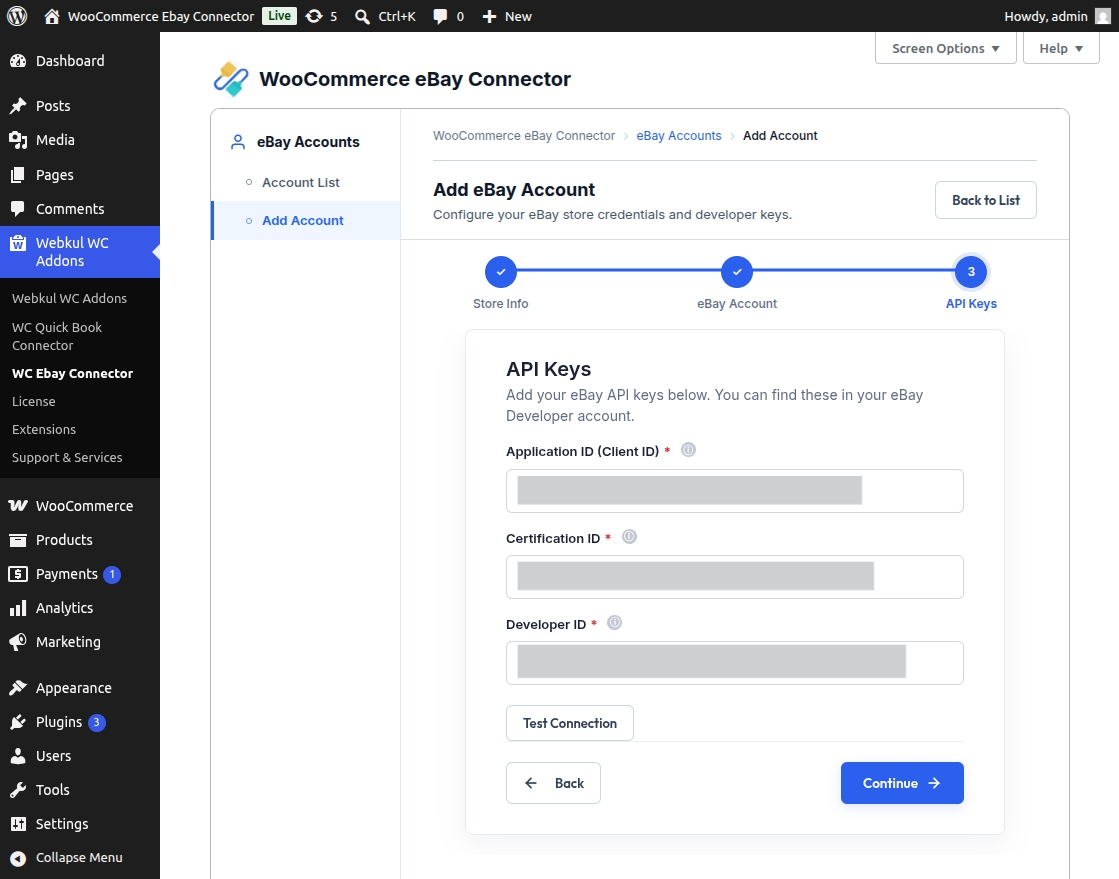Focus the Developer ID input field

tap(734, 663)
